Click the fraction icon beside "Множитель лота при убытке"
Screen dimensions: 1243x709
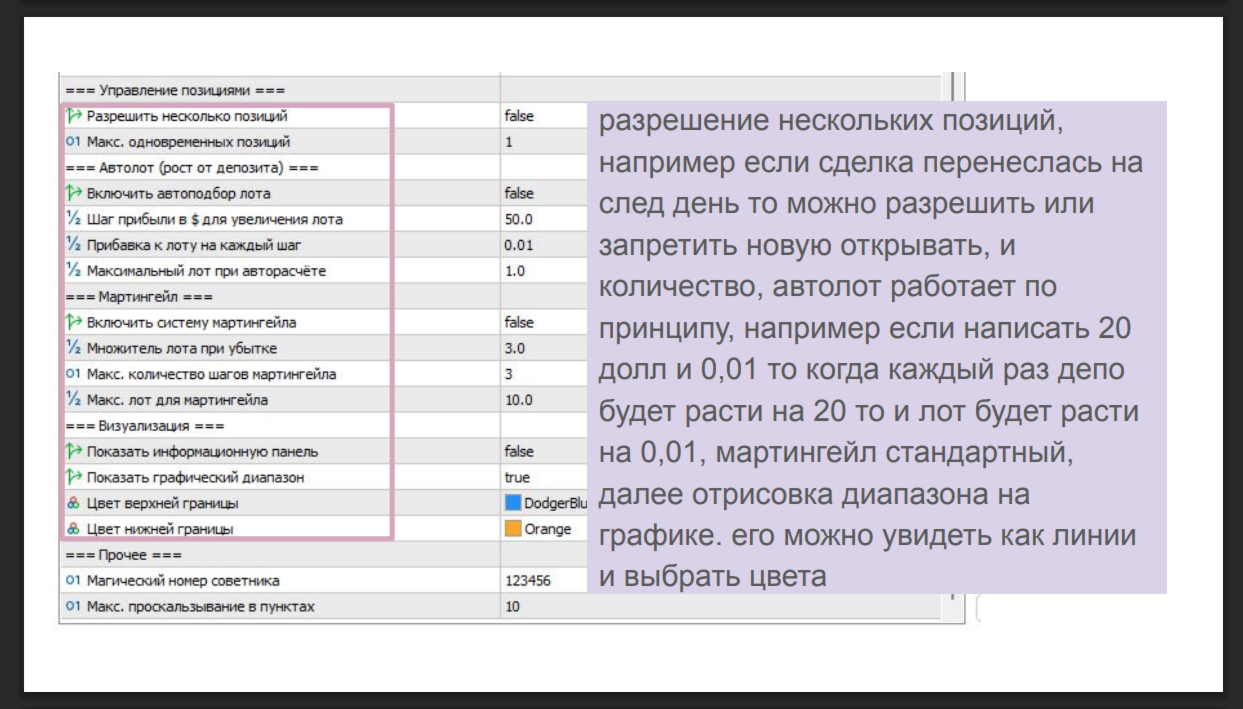pyautogui.click(x=73, y=348)
